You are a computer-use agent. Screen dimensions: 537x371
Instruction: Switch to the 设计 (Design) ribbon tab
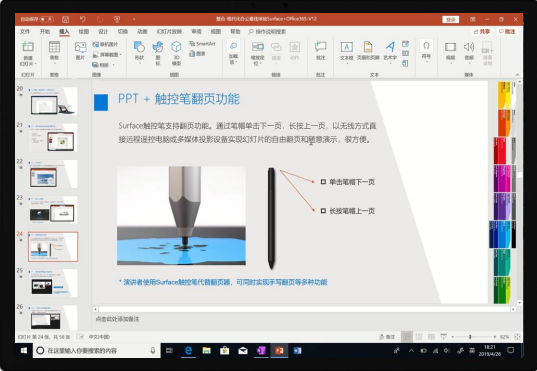click(x=103, y=32)
